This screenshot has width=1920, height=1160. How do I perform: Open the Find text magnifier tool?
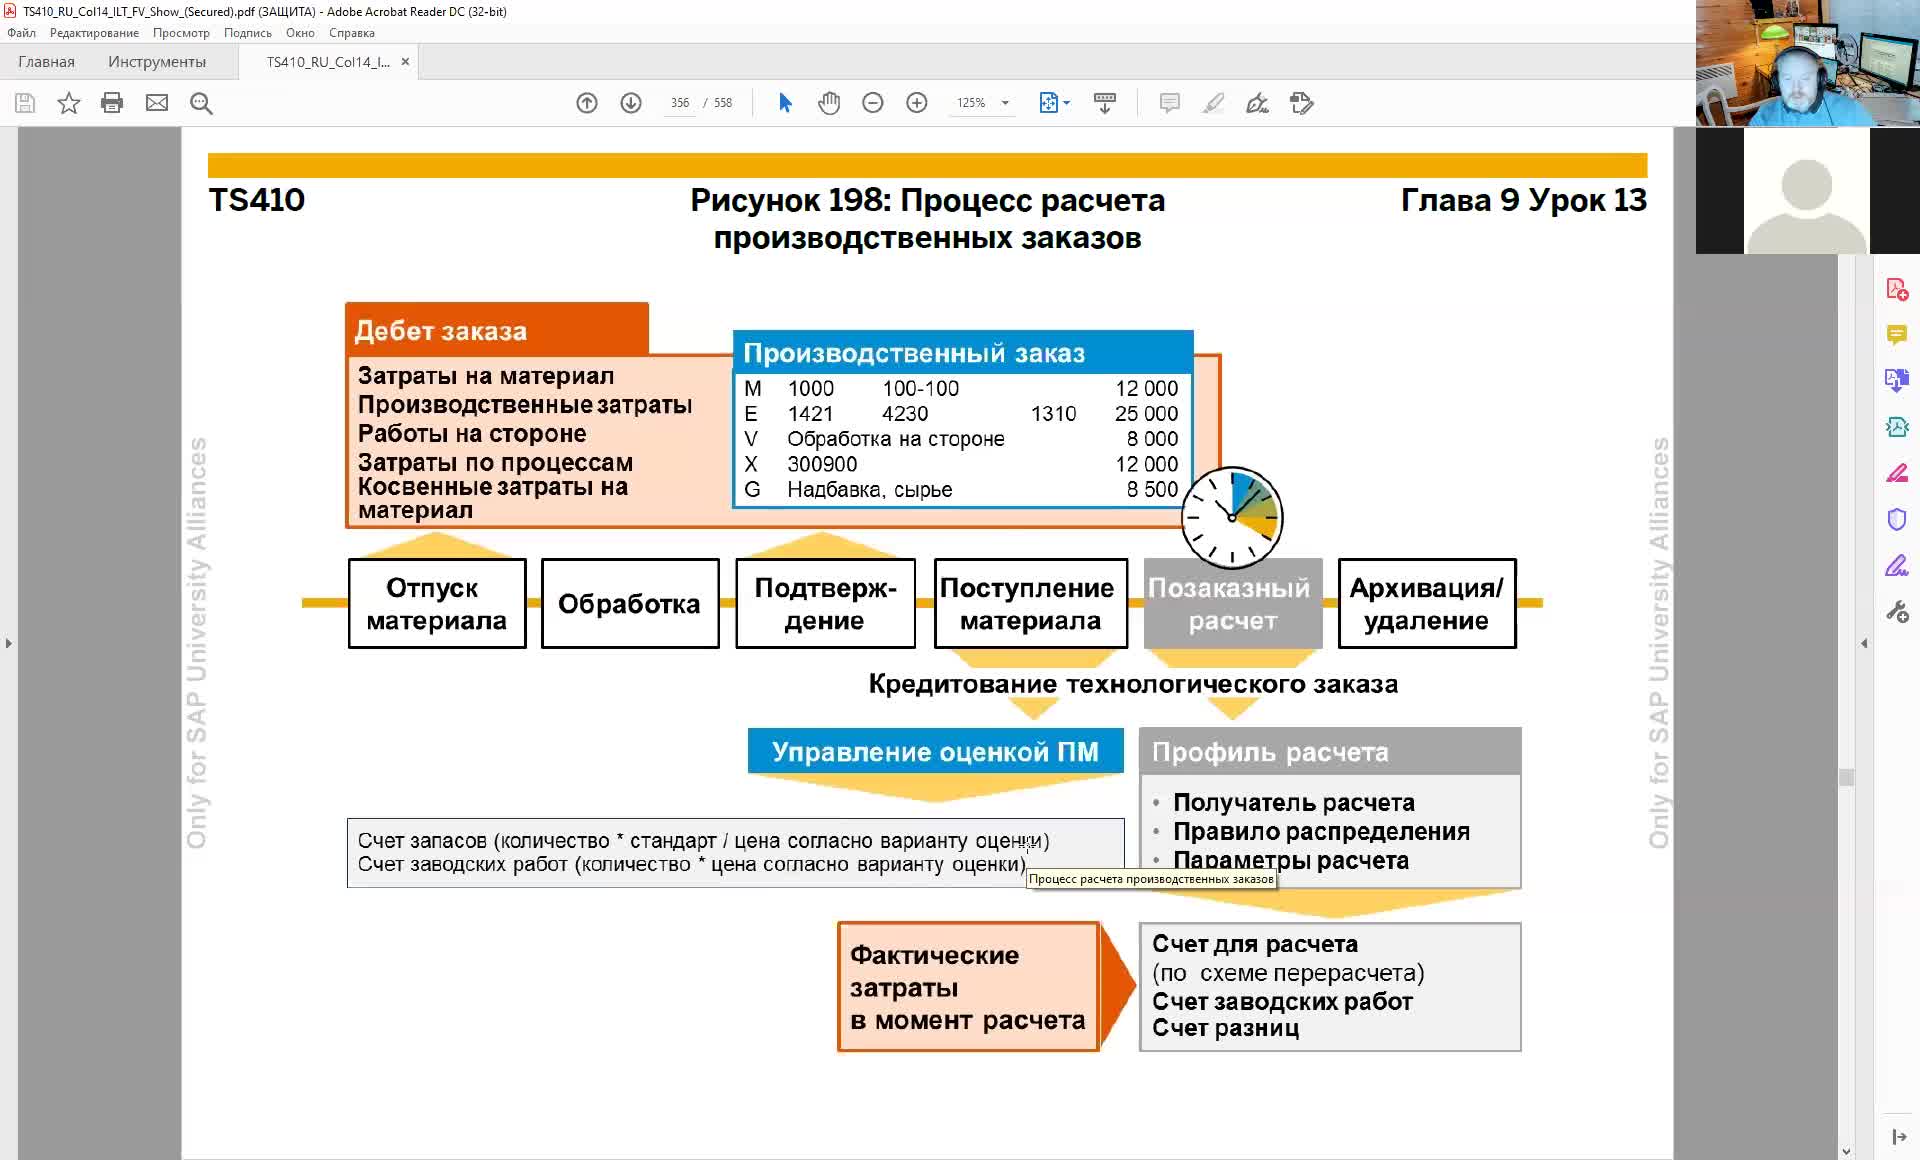[x=201, y=103]
